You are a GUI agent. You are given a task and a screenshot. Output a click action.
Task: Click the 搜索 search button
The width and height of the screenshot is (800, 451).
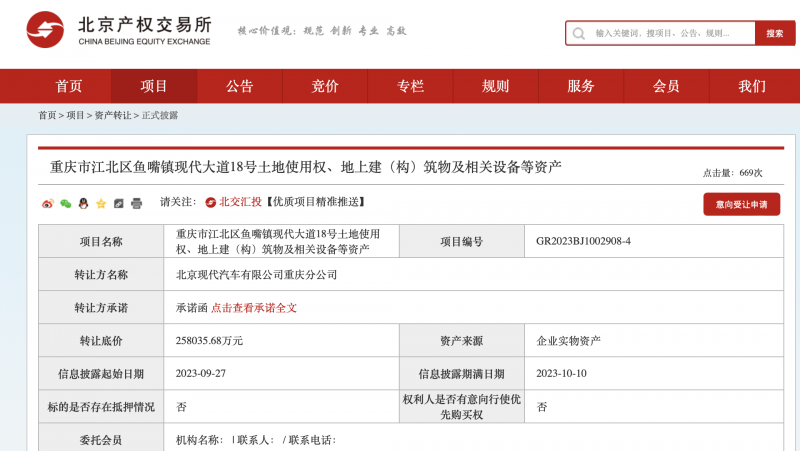pyautogui.click(x=774, y=33)
